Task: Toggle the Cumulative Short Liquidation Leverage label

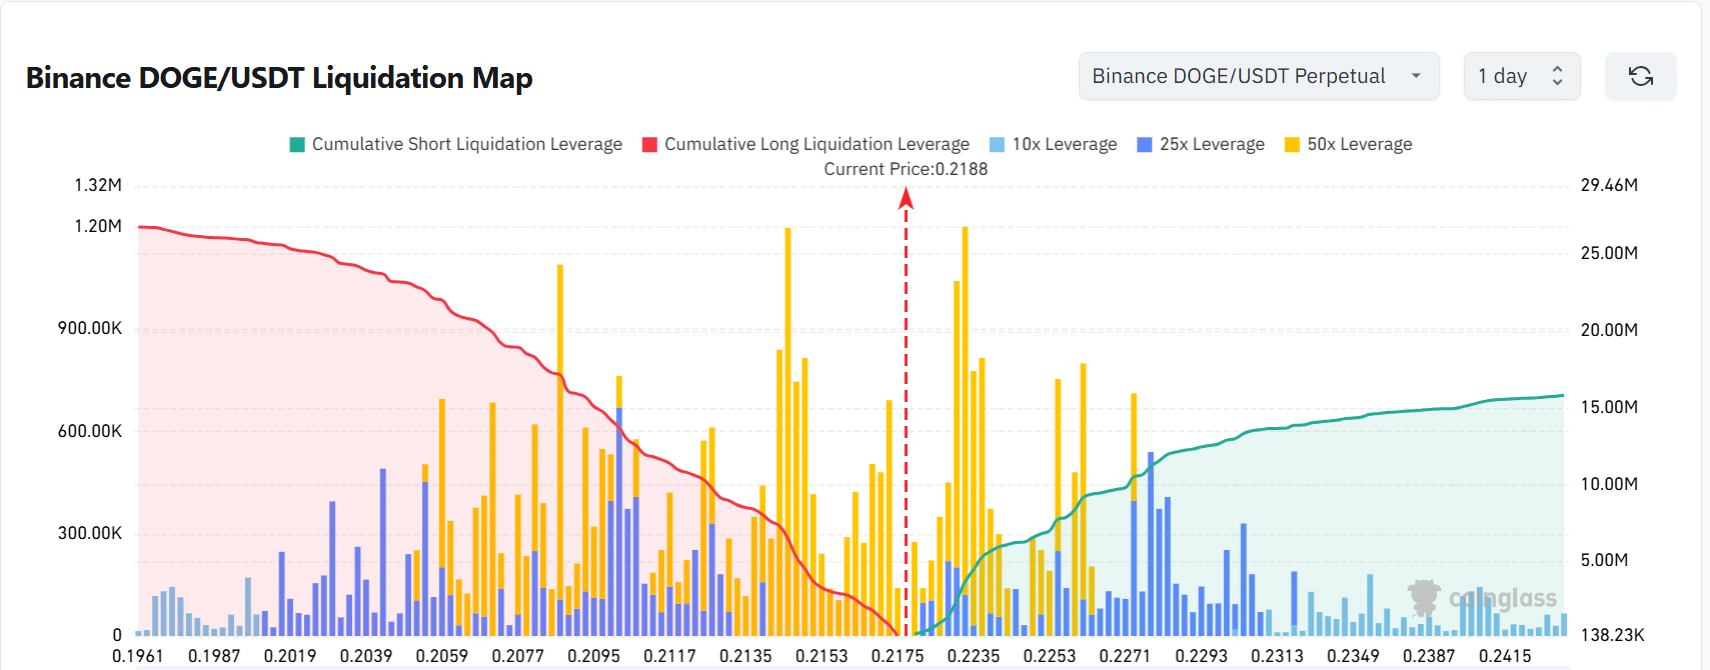Action: pyautogui.click(x=466, y=144)
